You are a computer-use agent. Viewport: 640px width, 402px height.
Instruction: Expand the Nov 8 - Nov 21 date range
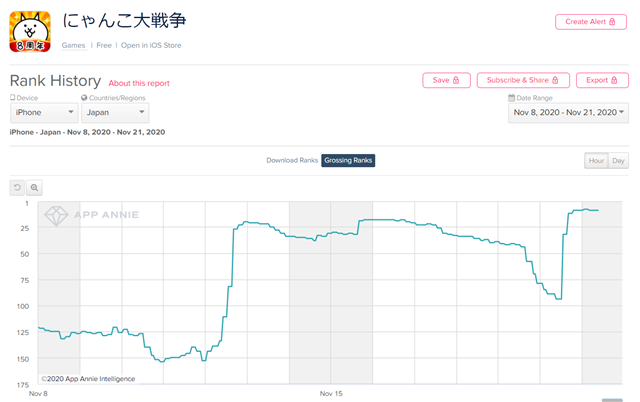coord(568,113)
